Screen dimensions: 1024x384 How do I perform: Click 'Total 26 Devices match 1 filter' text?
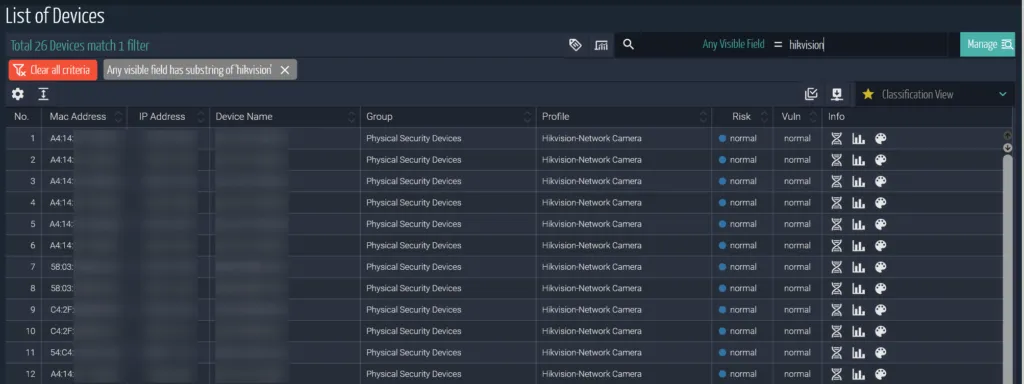pyautogui.click(x=80, y=46)
